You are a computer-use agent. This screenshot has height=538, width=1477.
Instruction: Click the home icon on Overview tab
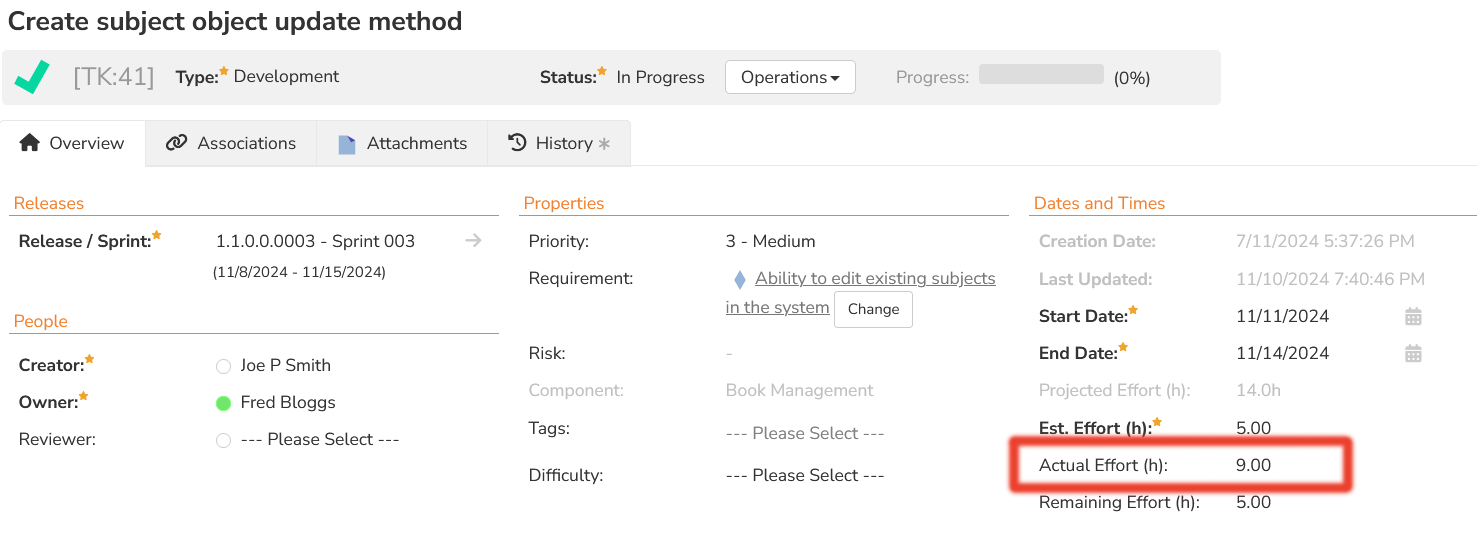30,143
